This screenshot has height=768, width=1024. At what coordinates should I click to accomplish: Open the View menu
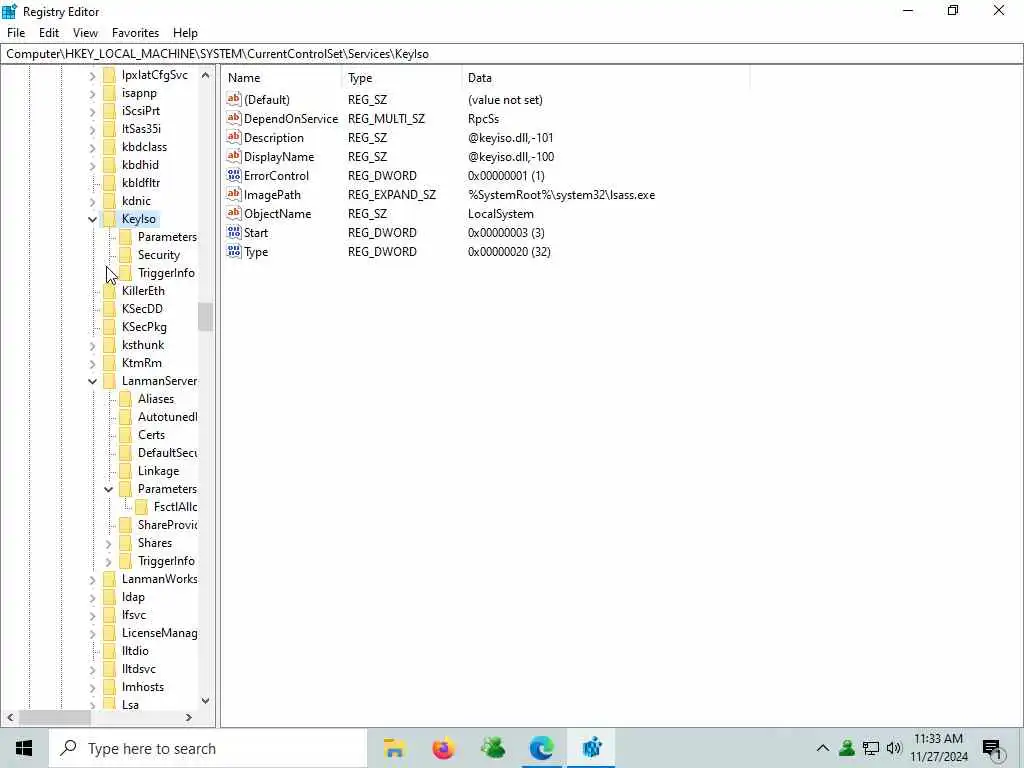(85, 33)
